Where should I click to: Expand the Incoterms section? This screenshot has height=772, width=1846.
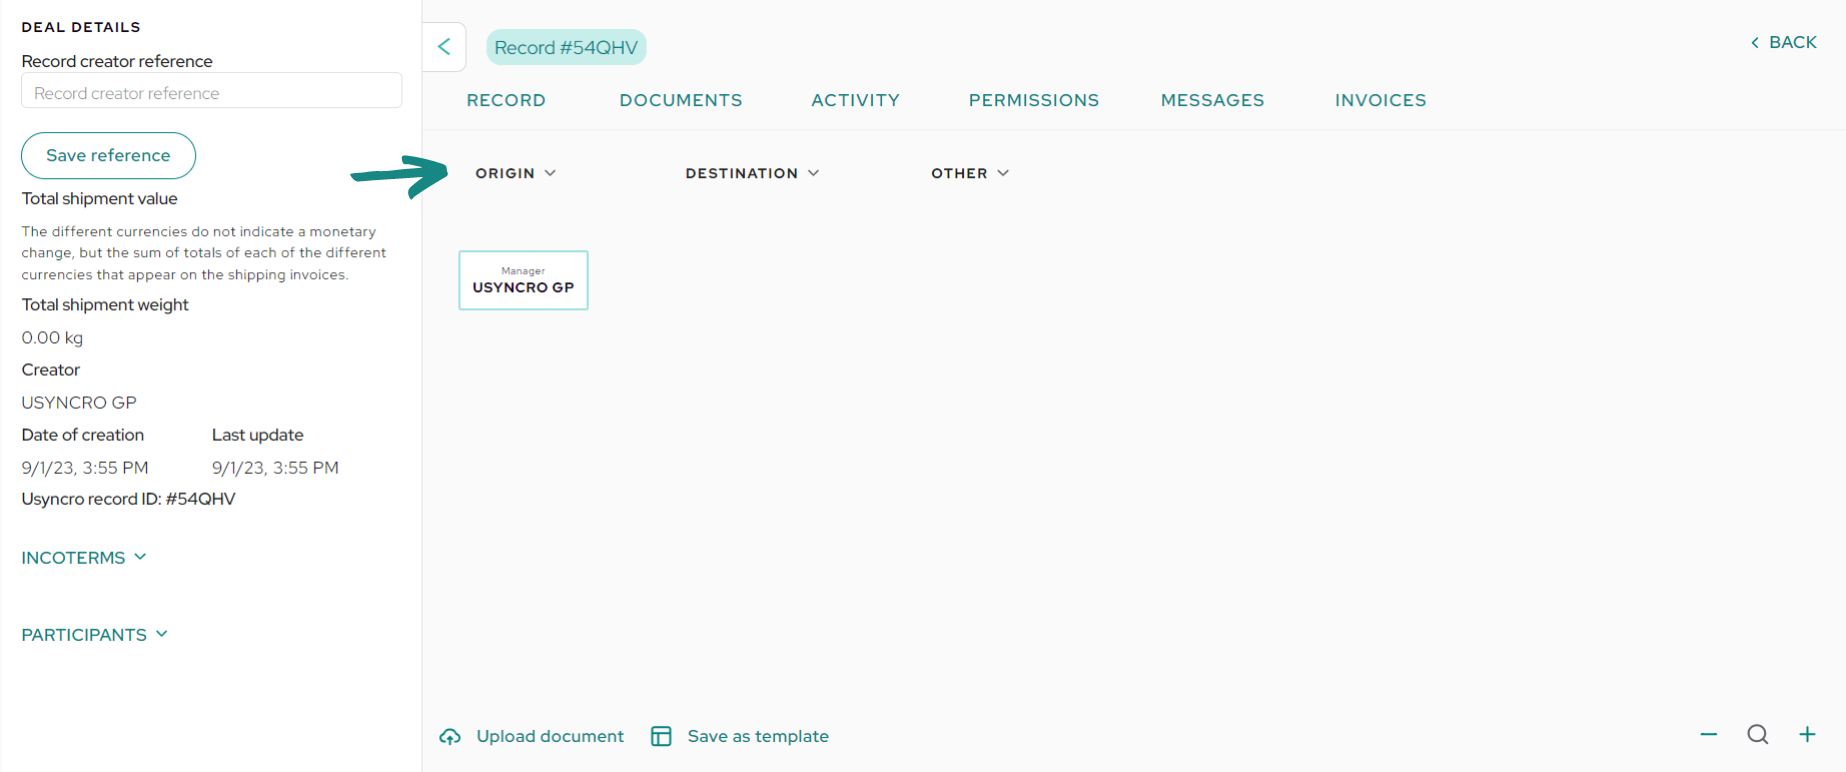click(84, 558)
